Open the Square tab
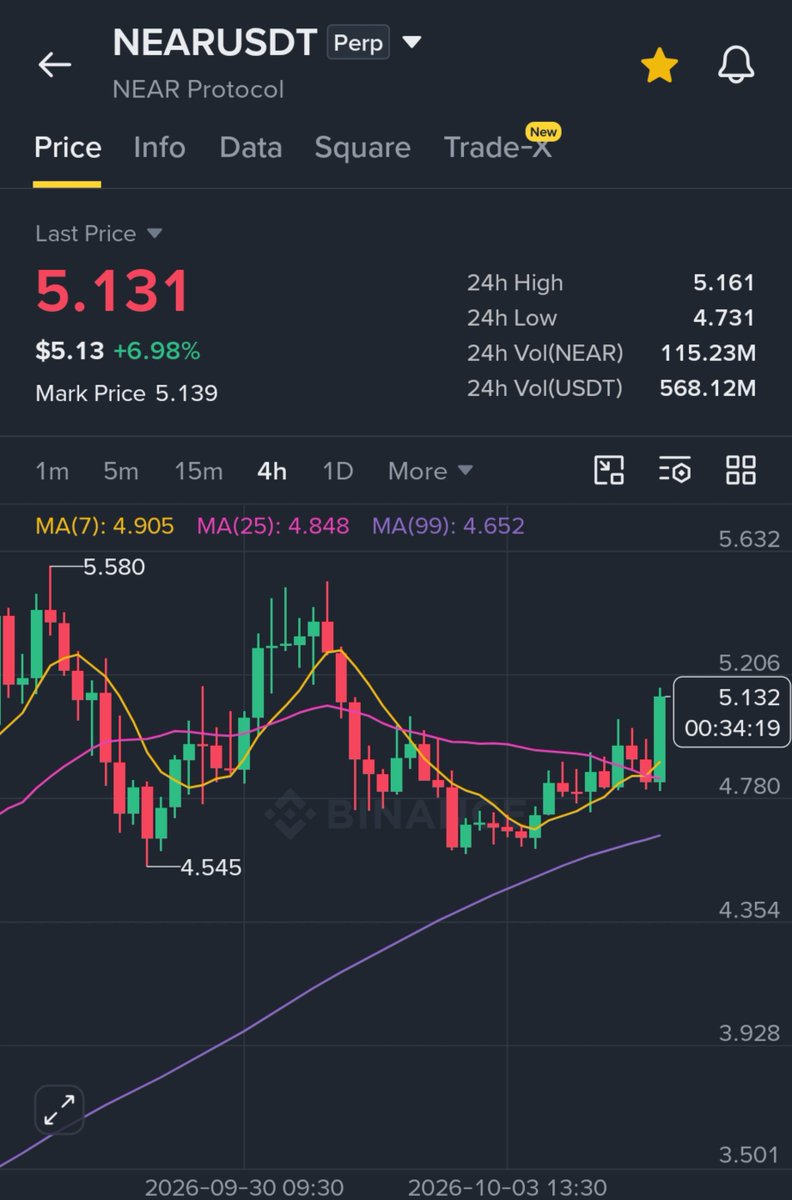792x1200 pixels. (x=362, y=148)
